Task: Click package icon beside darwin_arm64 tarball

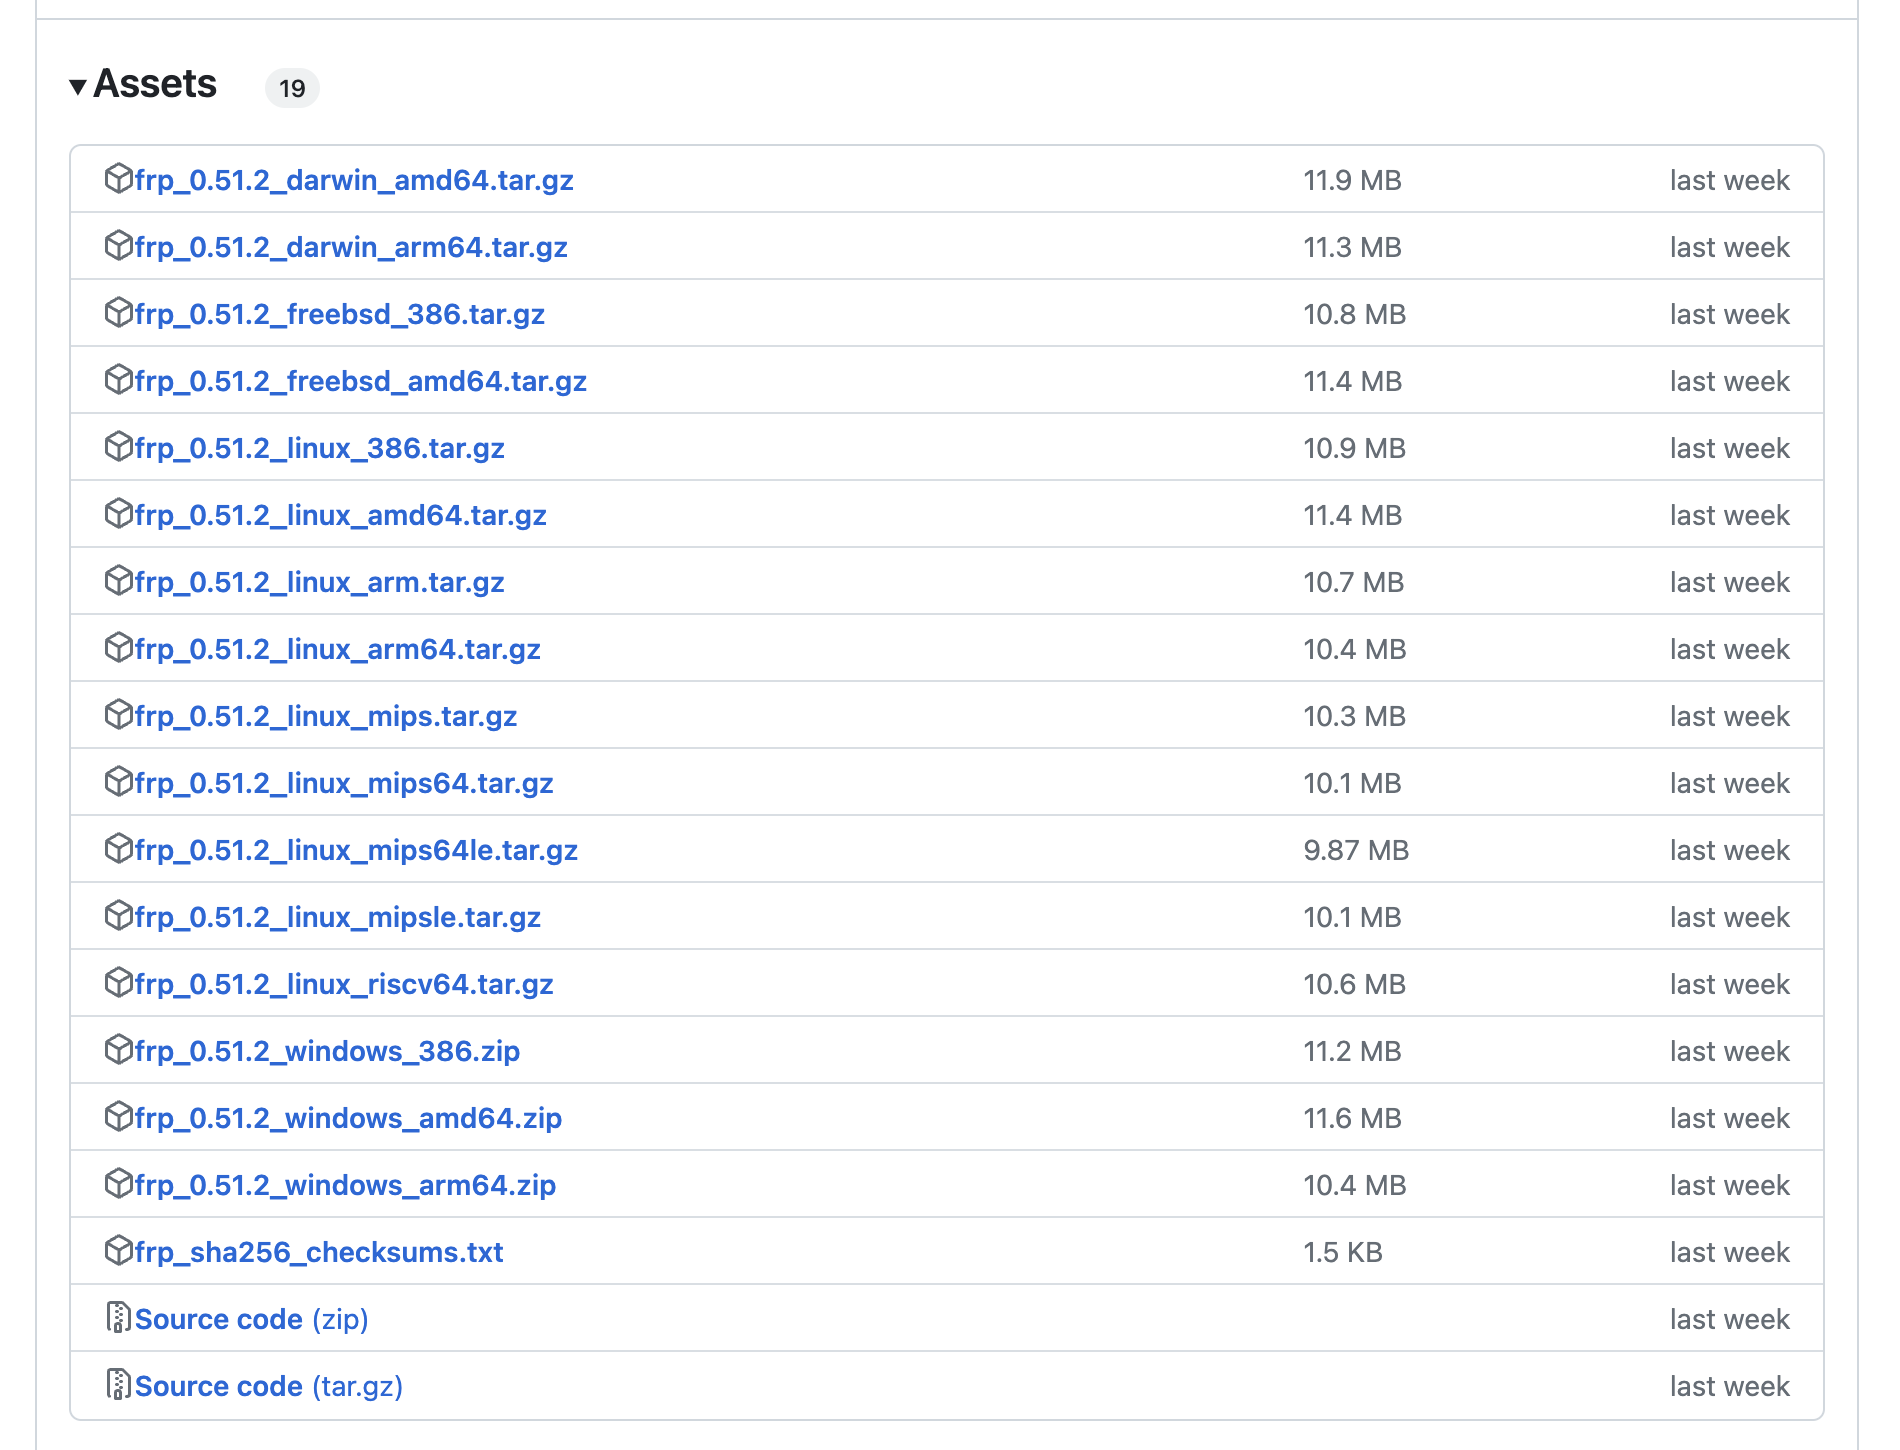Action: (x=119, y=245)
